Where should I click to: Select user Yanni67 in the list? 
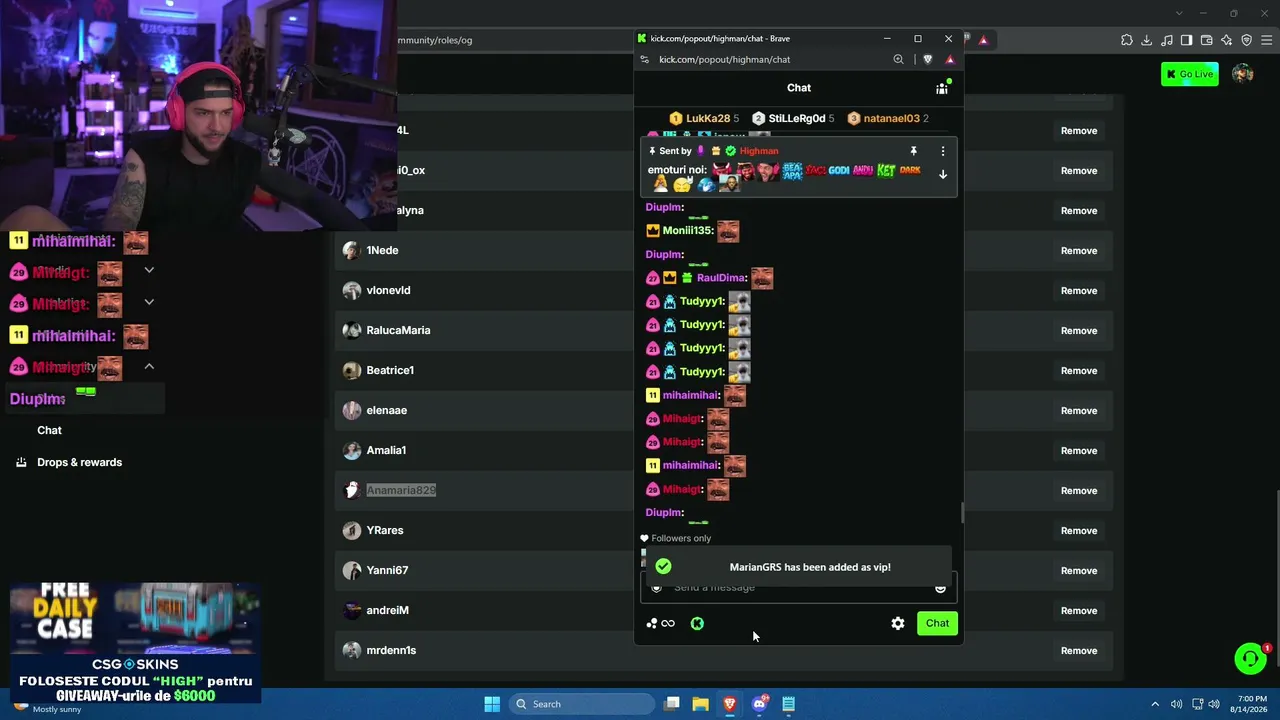pos(387,570)
